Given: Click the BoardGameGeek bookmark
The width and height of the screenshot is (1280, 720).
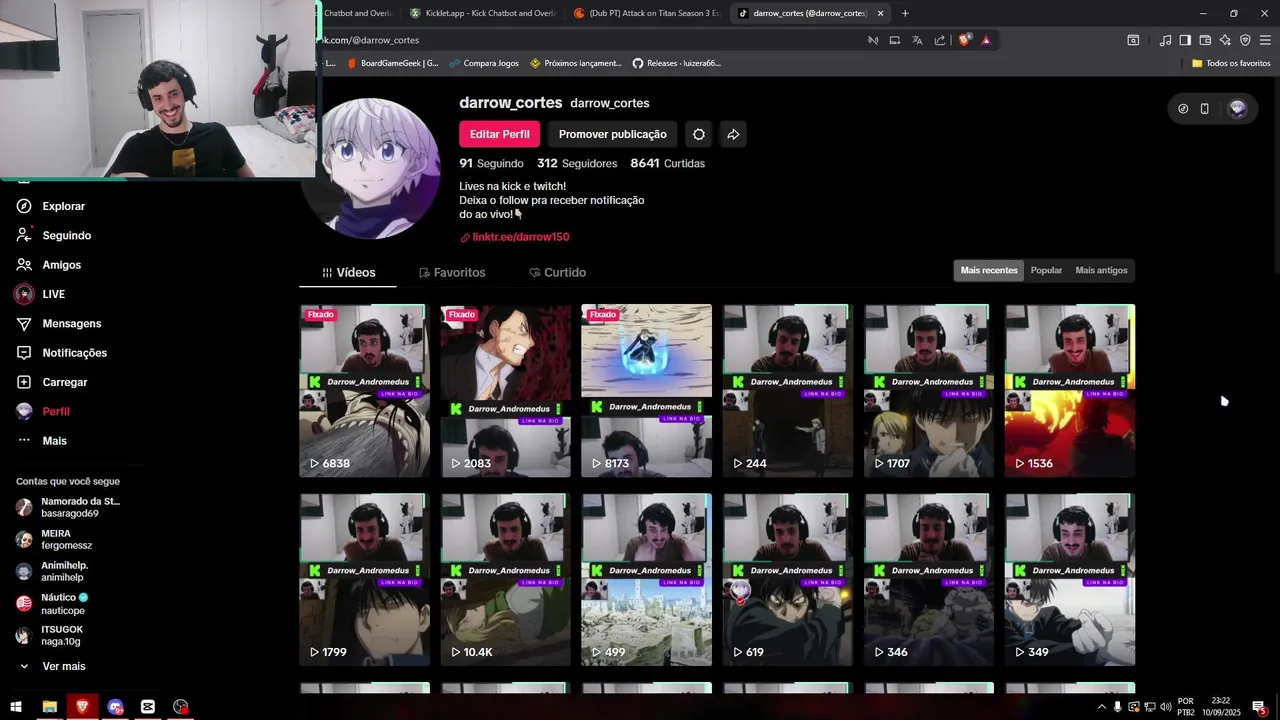Looking at the screenshot, I should click(x=393, y=63).
